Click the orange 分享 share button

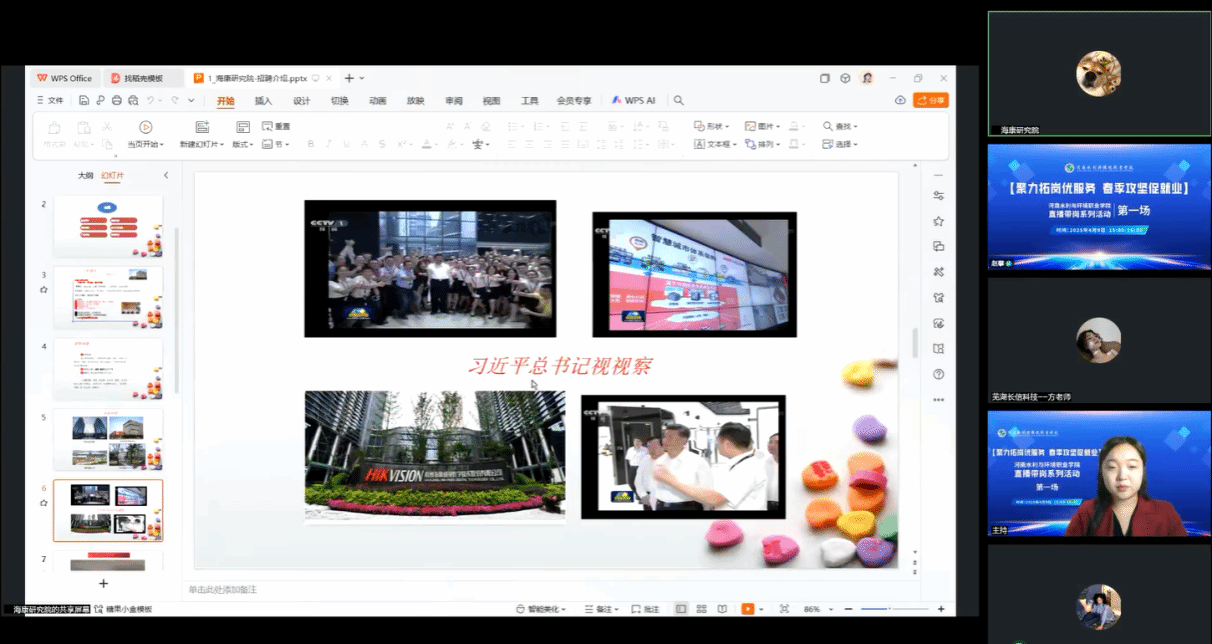coord(931,100)
